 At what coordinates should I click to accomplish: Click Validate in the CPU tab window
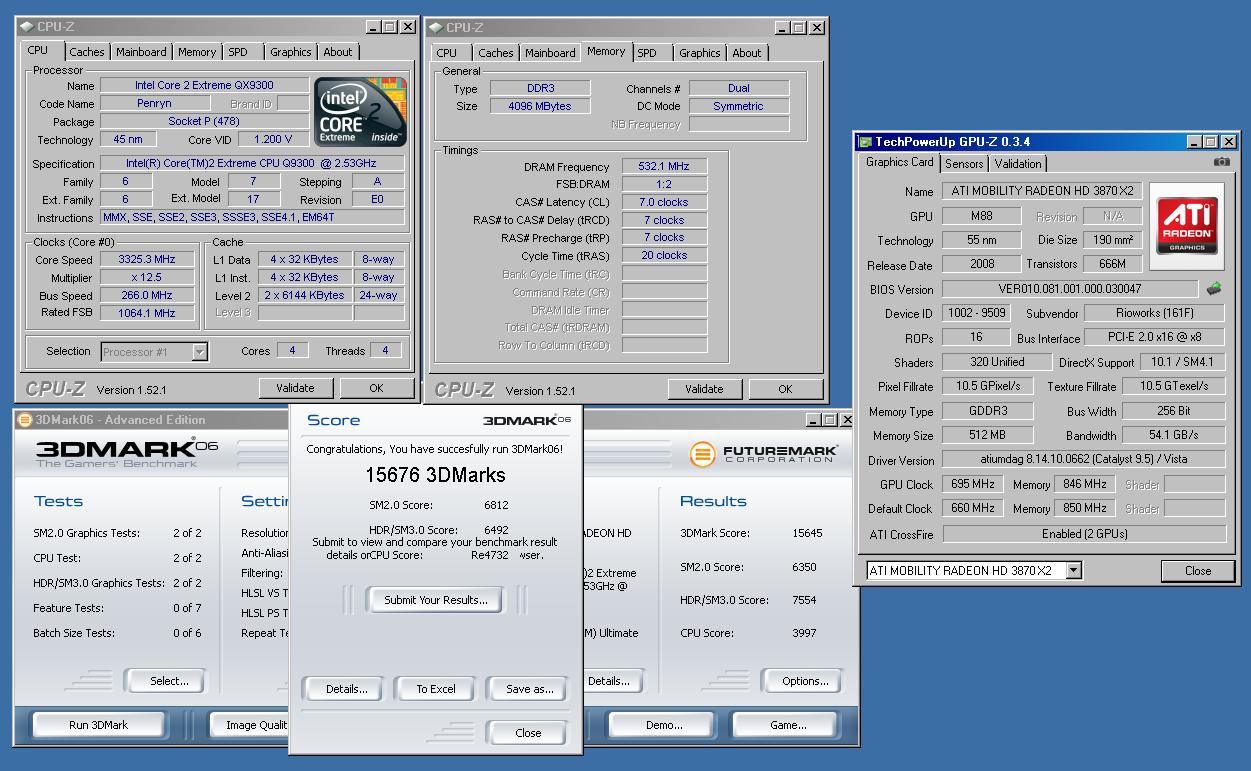[295, 388]
